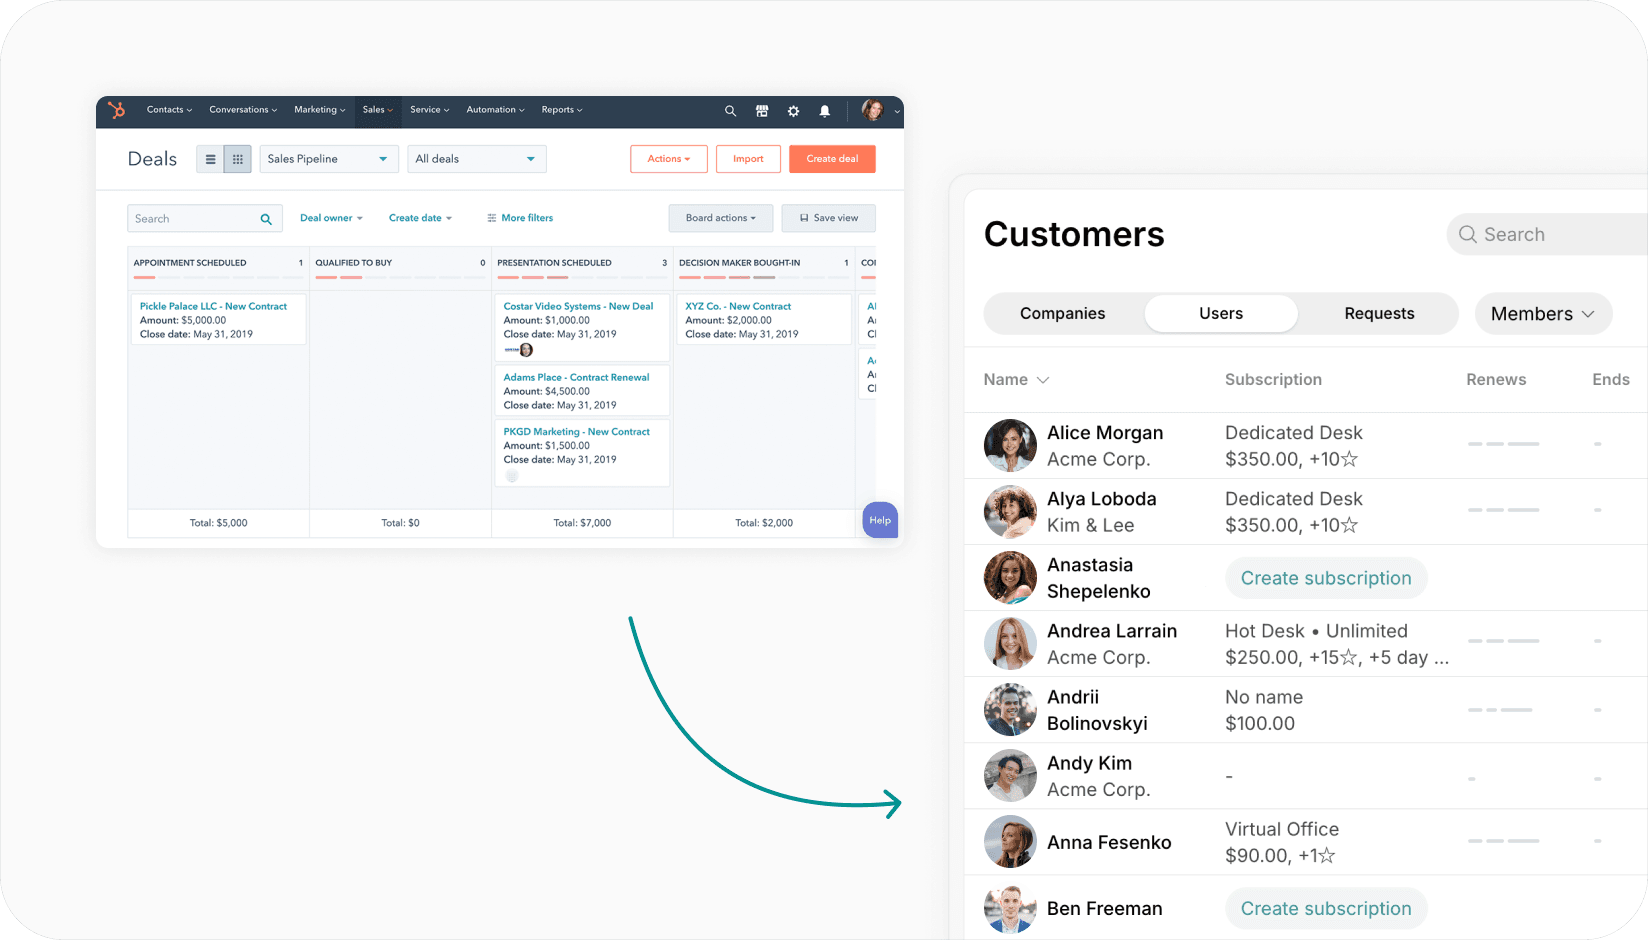Select the board view grid icon
This screenshot has width=1648, height=940.
pos(237,158)
